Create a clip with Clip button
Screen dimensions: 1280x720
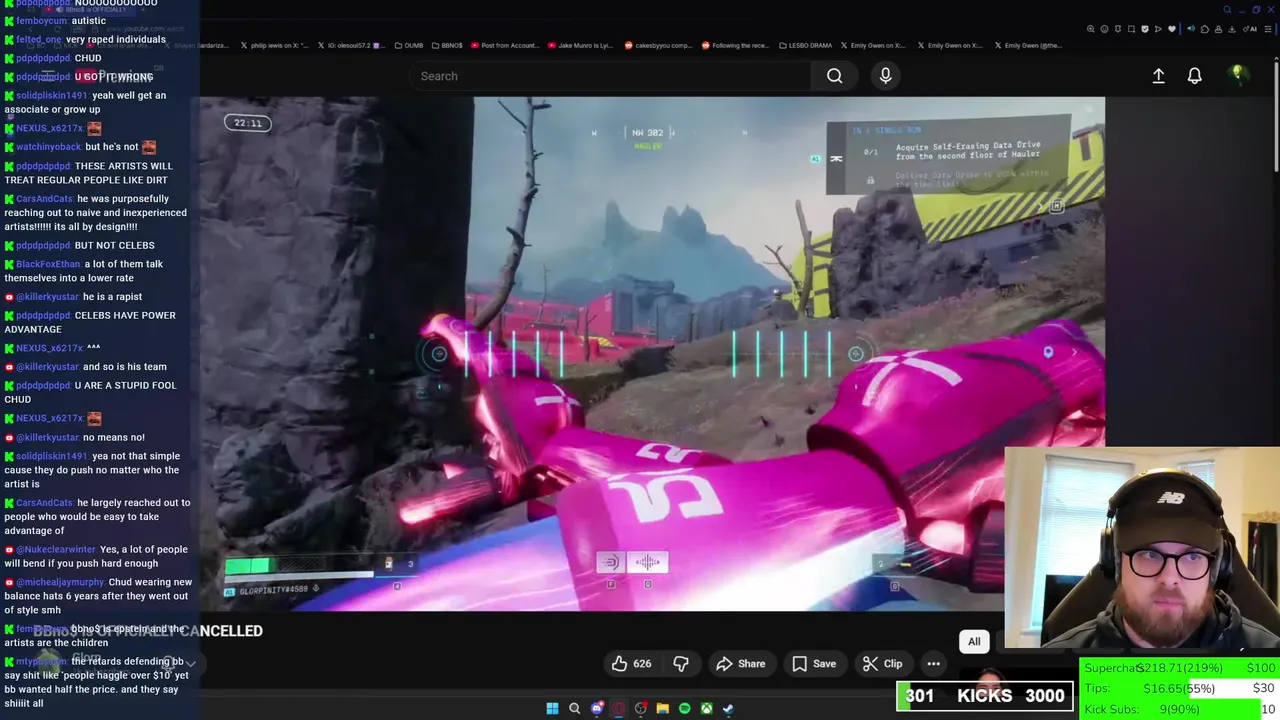[882, 663]
